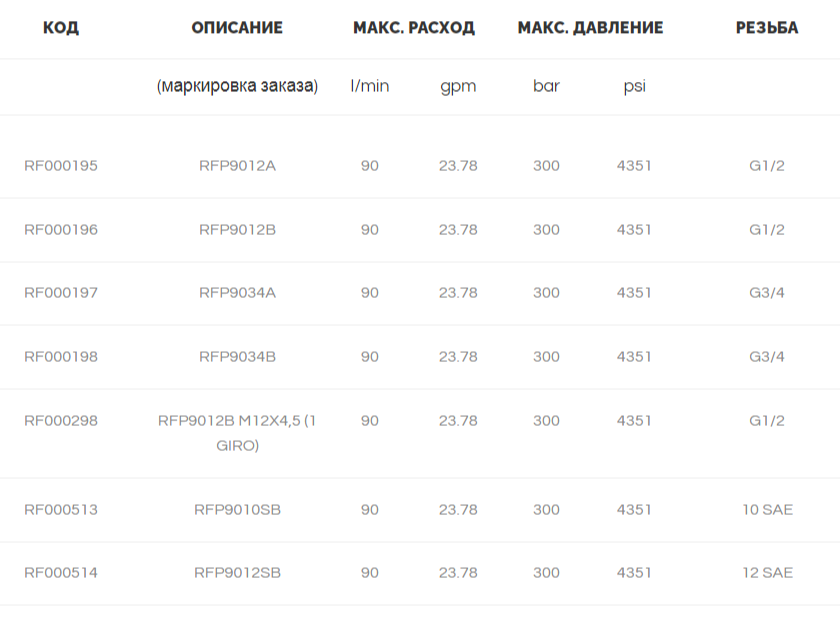This screenshot has width=840, height=630.
Task: Click the 10 SAE thread value
Action: [767, 509]
